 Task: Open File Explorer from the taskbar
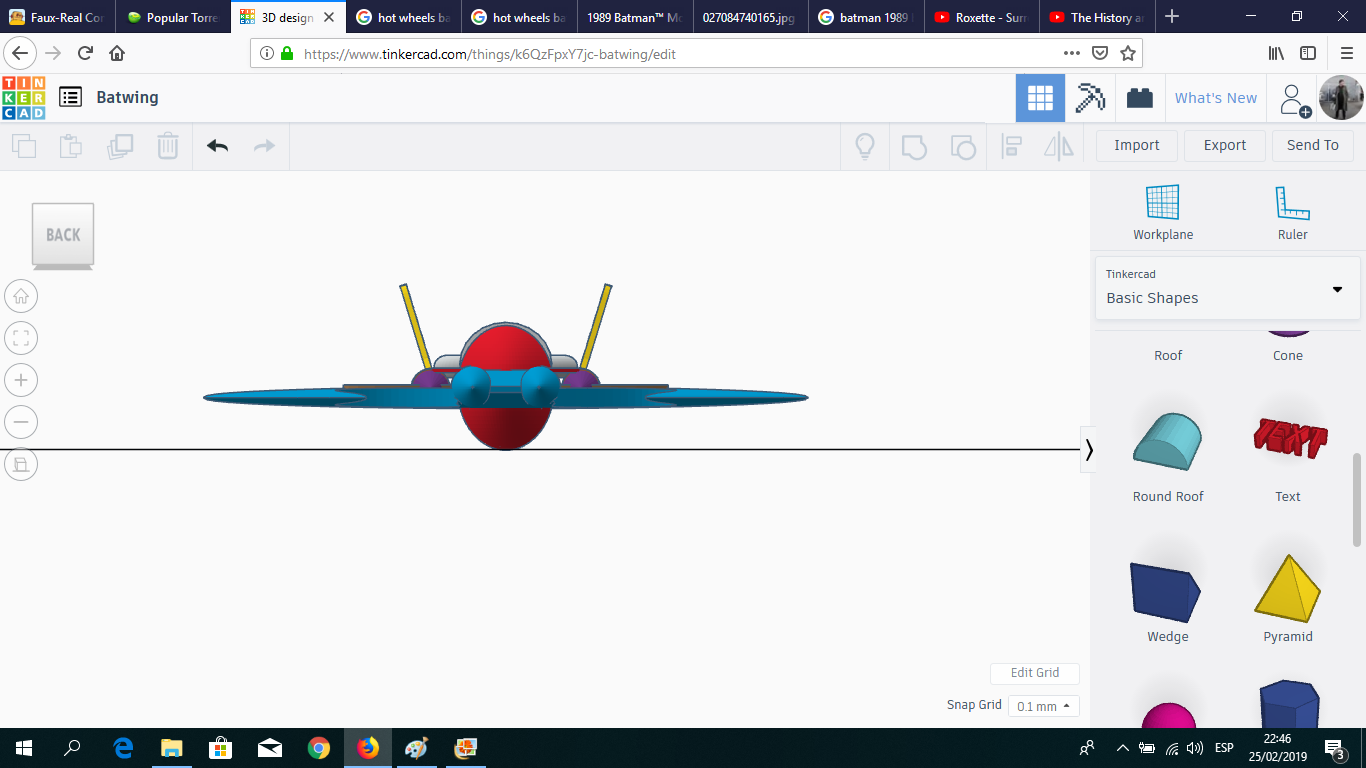click(172, 748)
